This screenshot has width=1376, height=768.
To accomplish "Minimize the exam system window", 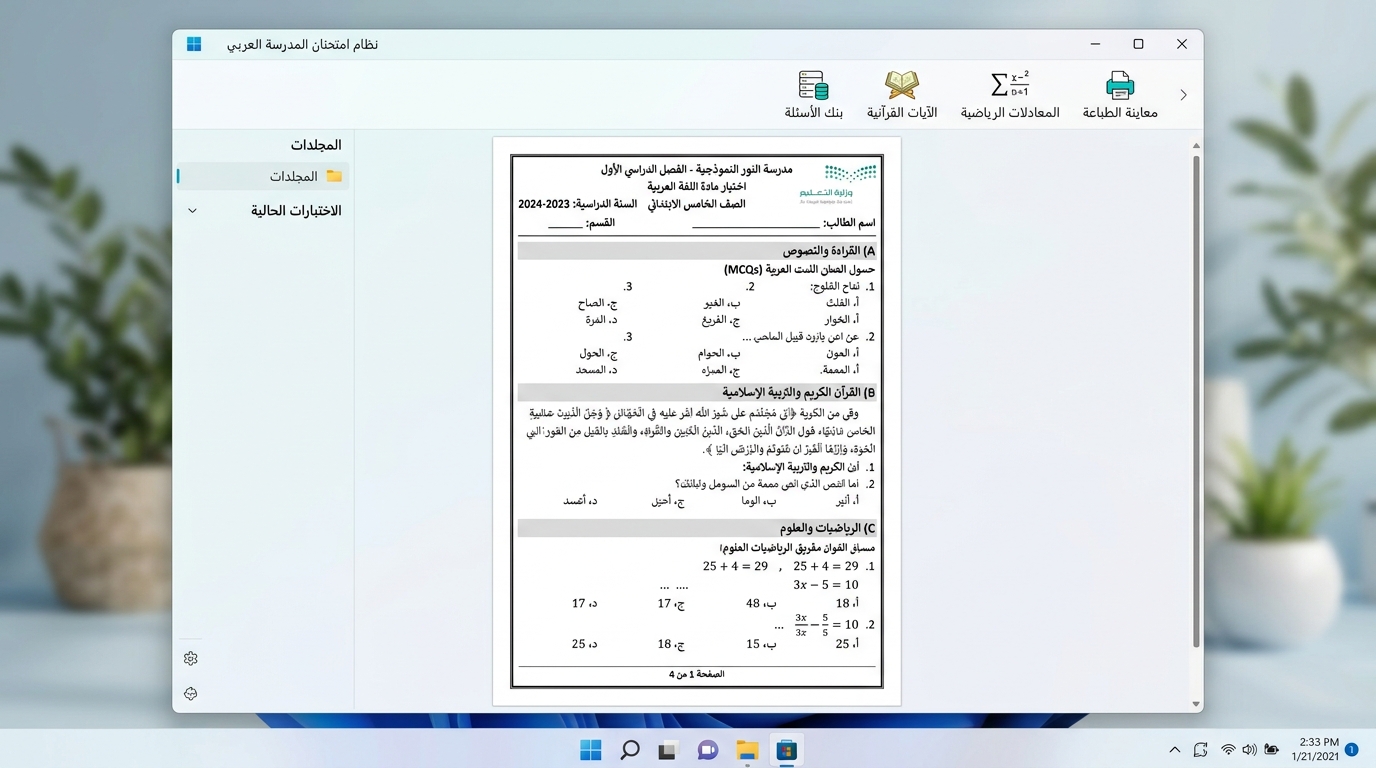I will coord(1095,44).
